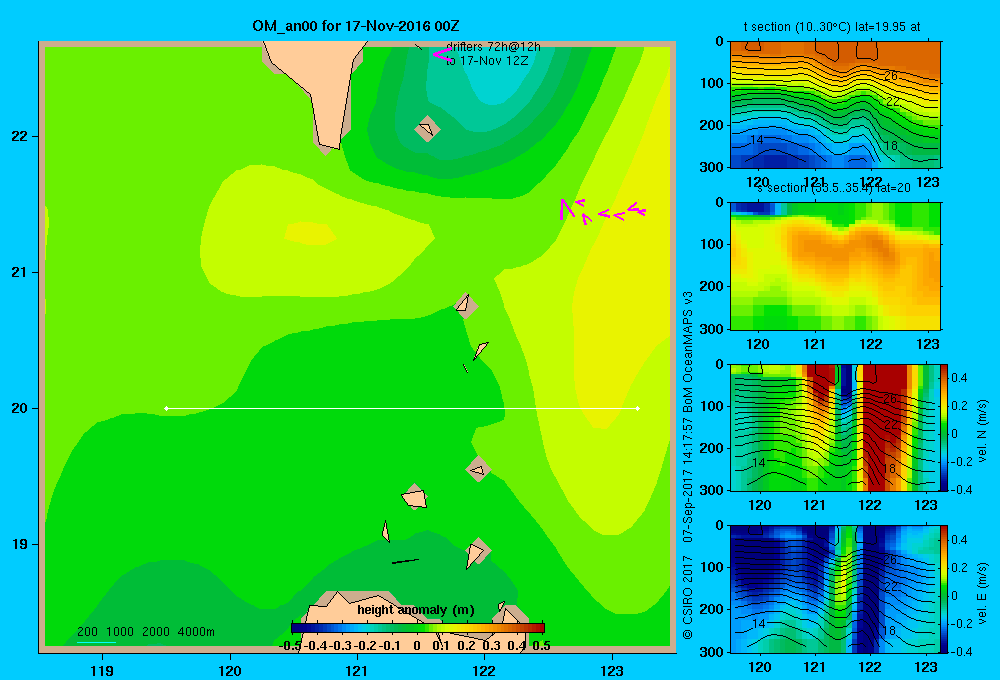This screenshot has width=1000, height=680.
Task: Click the "to 17-Nov 12Z" text
Action: click(487, 61)
